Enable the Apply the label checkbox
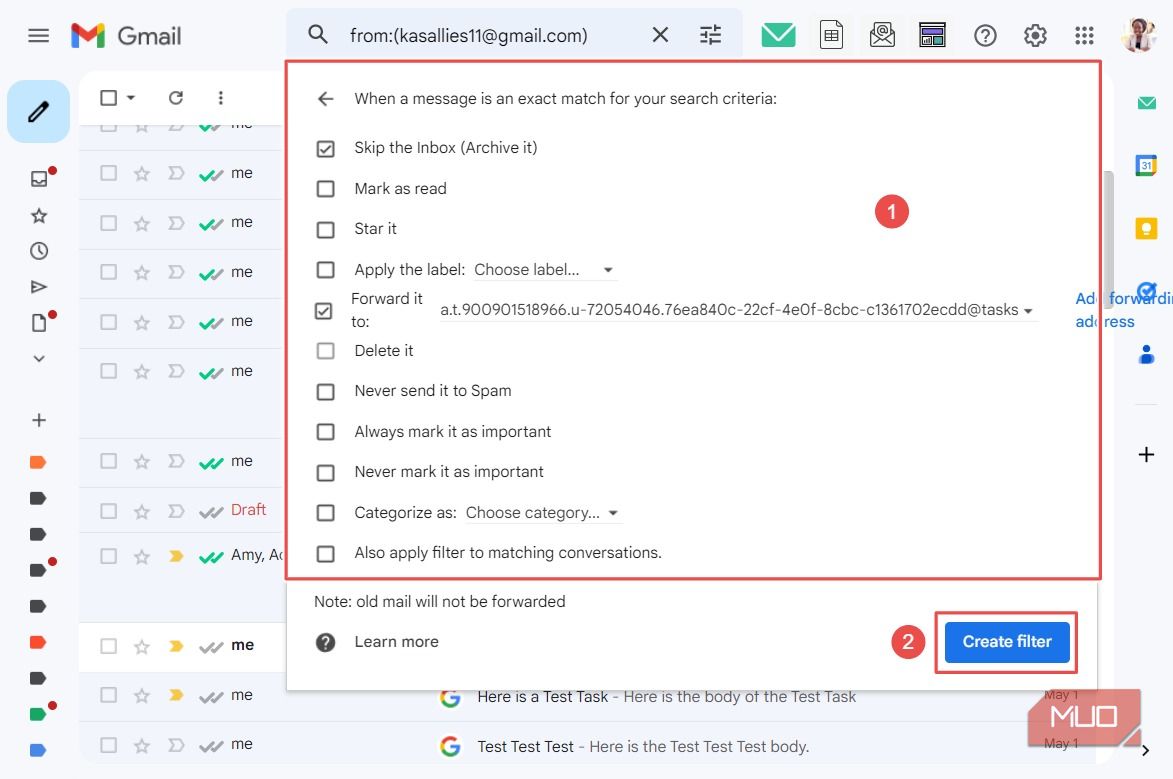The height and width of the screenshot is (779, 1173). point(325,269)
